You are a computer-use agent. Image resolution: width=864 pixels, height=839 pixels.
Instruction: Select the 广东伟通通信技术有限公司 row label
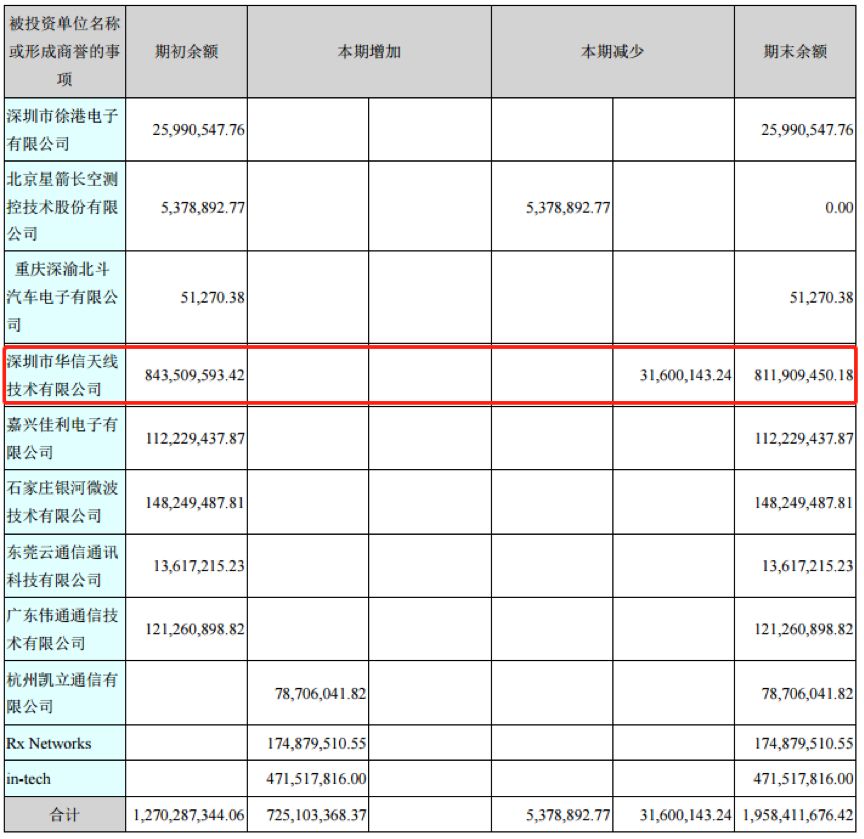click(63, 630)
